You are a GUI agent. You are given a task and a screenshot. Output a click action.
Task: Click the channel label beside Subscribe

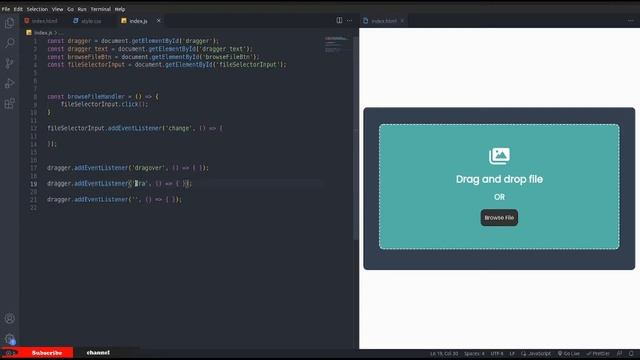[x=98, y=353]
